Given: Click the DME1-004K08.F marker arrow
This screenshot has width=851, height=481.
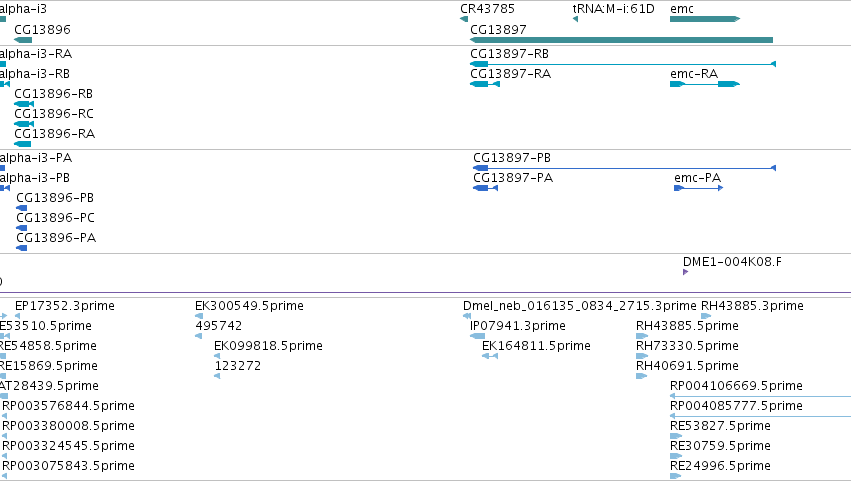Looking at the screenshot, I should pos(685,272).
